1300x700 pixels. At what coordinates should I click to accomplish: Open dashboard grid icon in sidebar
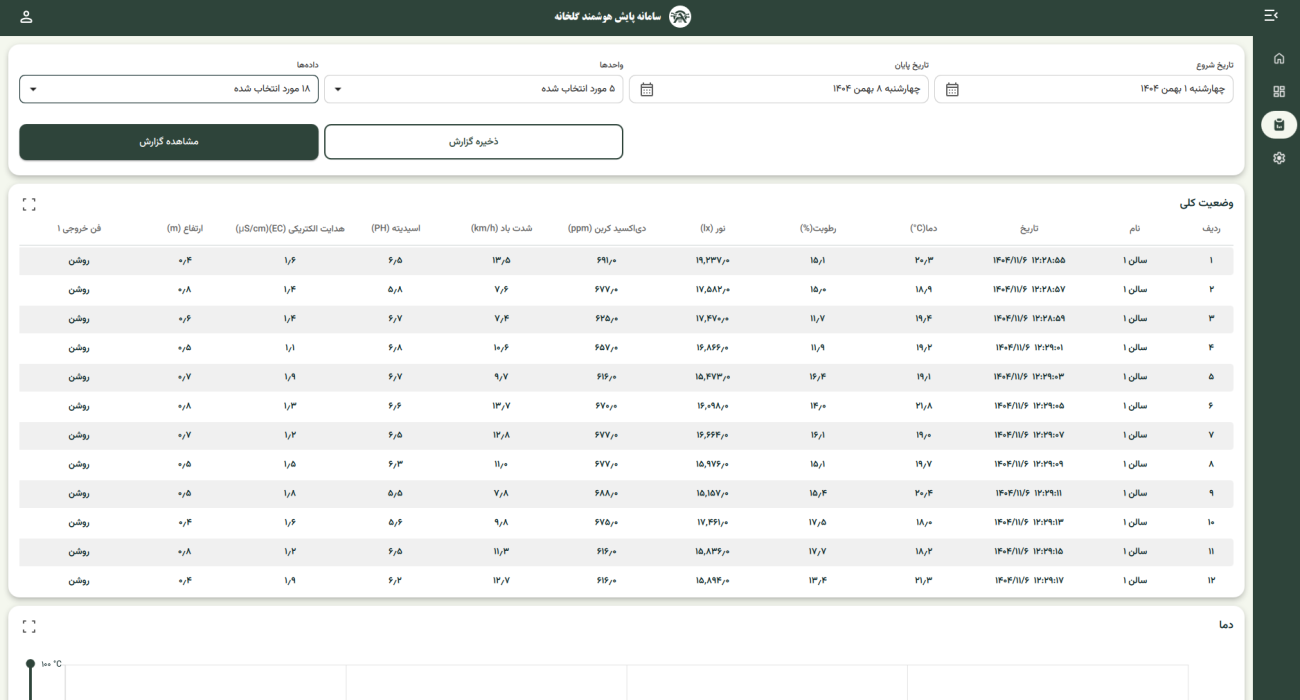1278,91
